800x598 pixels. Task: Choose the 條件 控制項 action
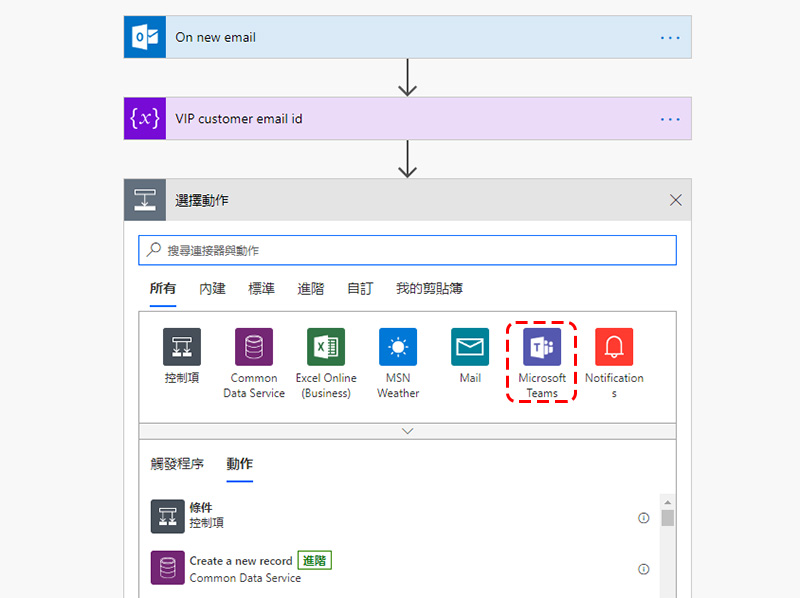click(x=401, y=516)
